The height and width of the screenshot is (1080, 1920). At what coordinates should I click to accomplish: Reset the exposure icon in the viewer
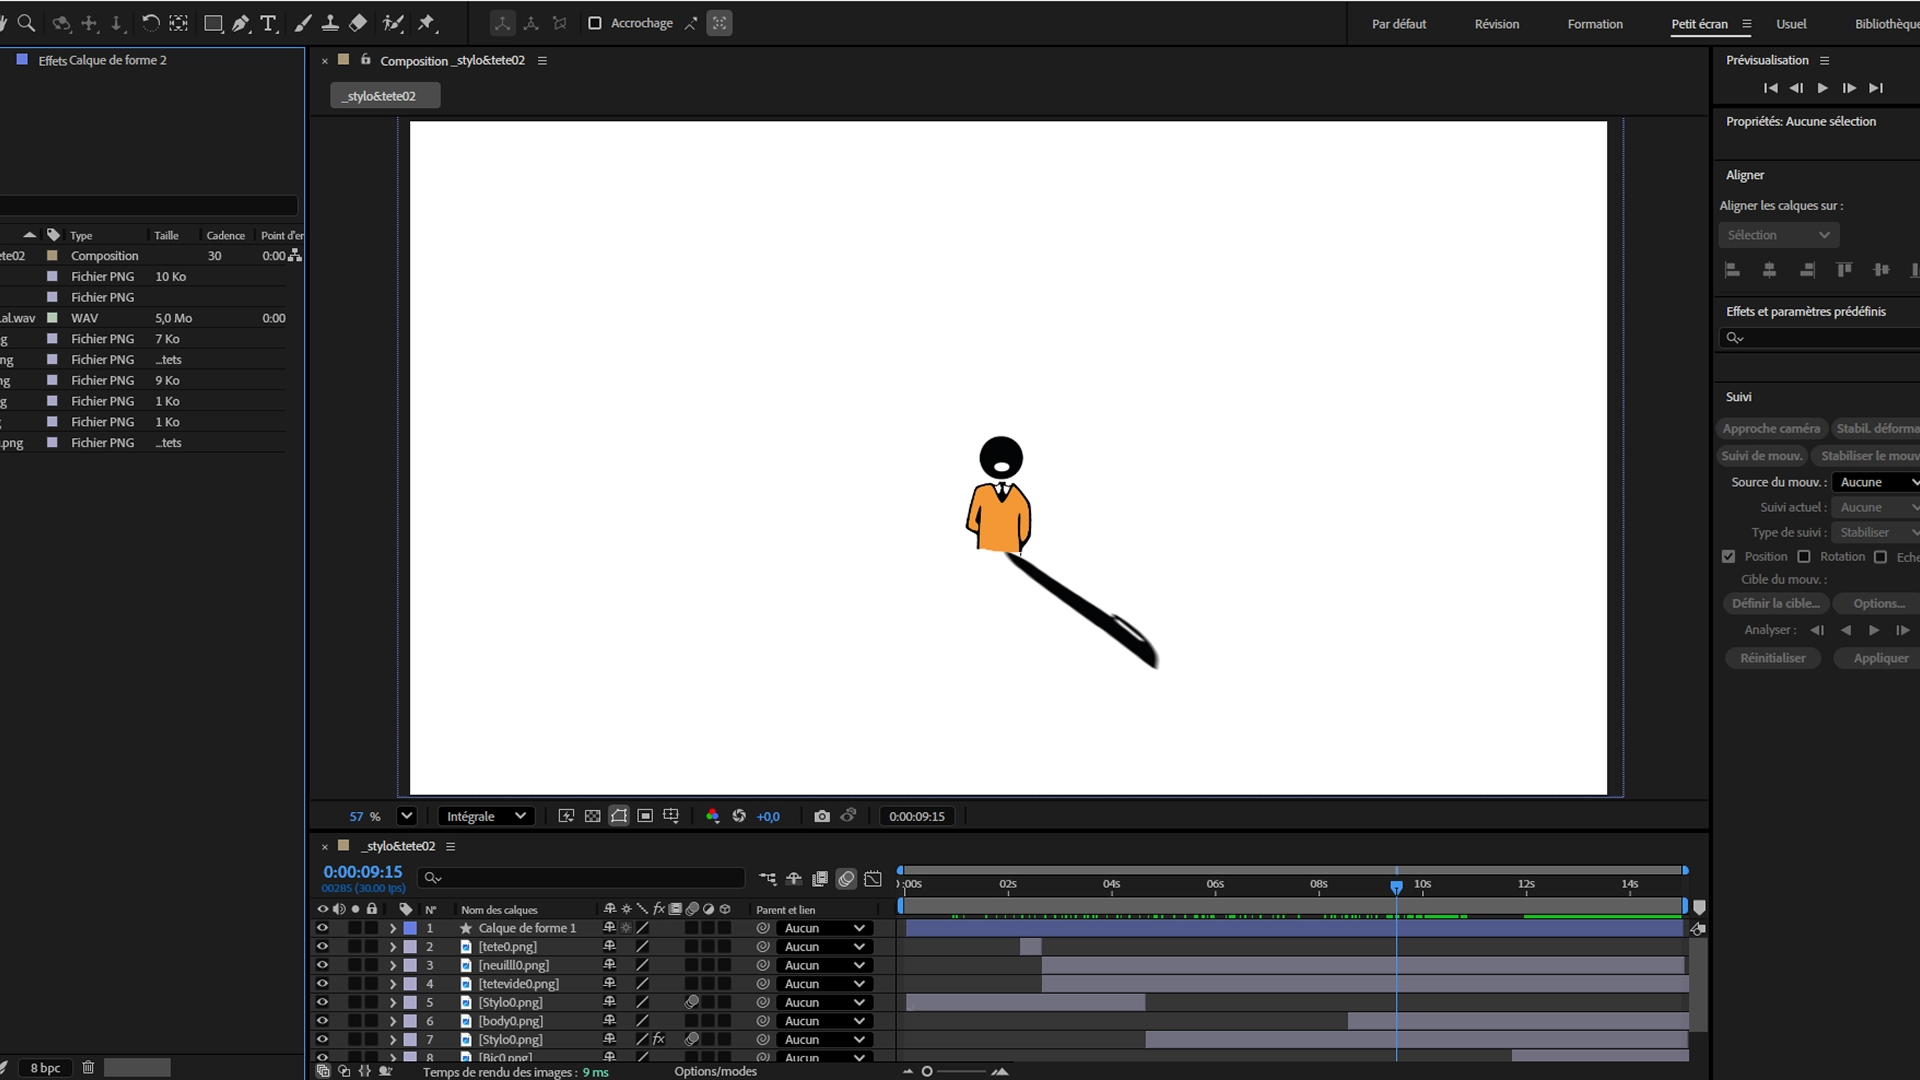tap(739, 816)
